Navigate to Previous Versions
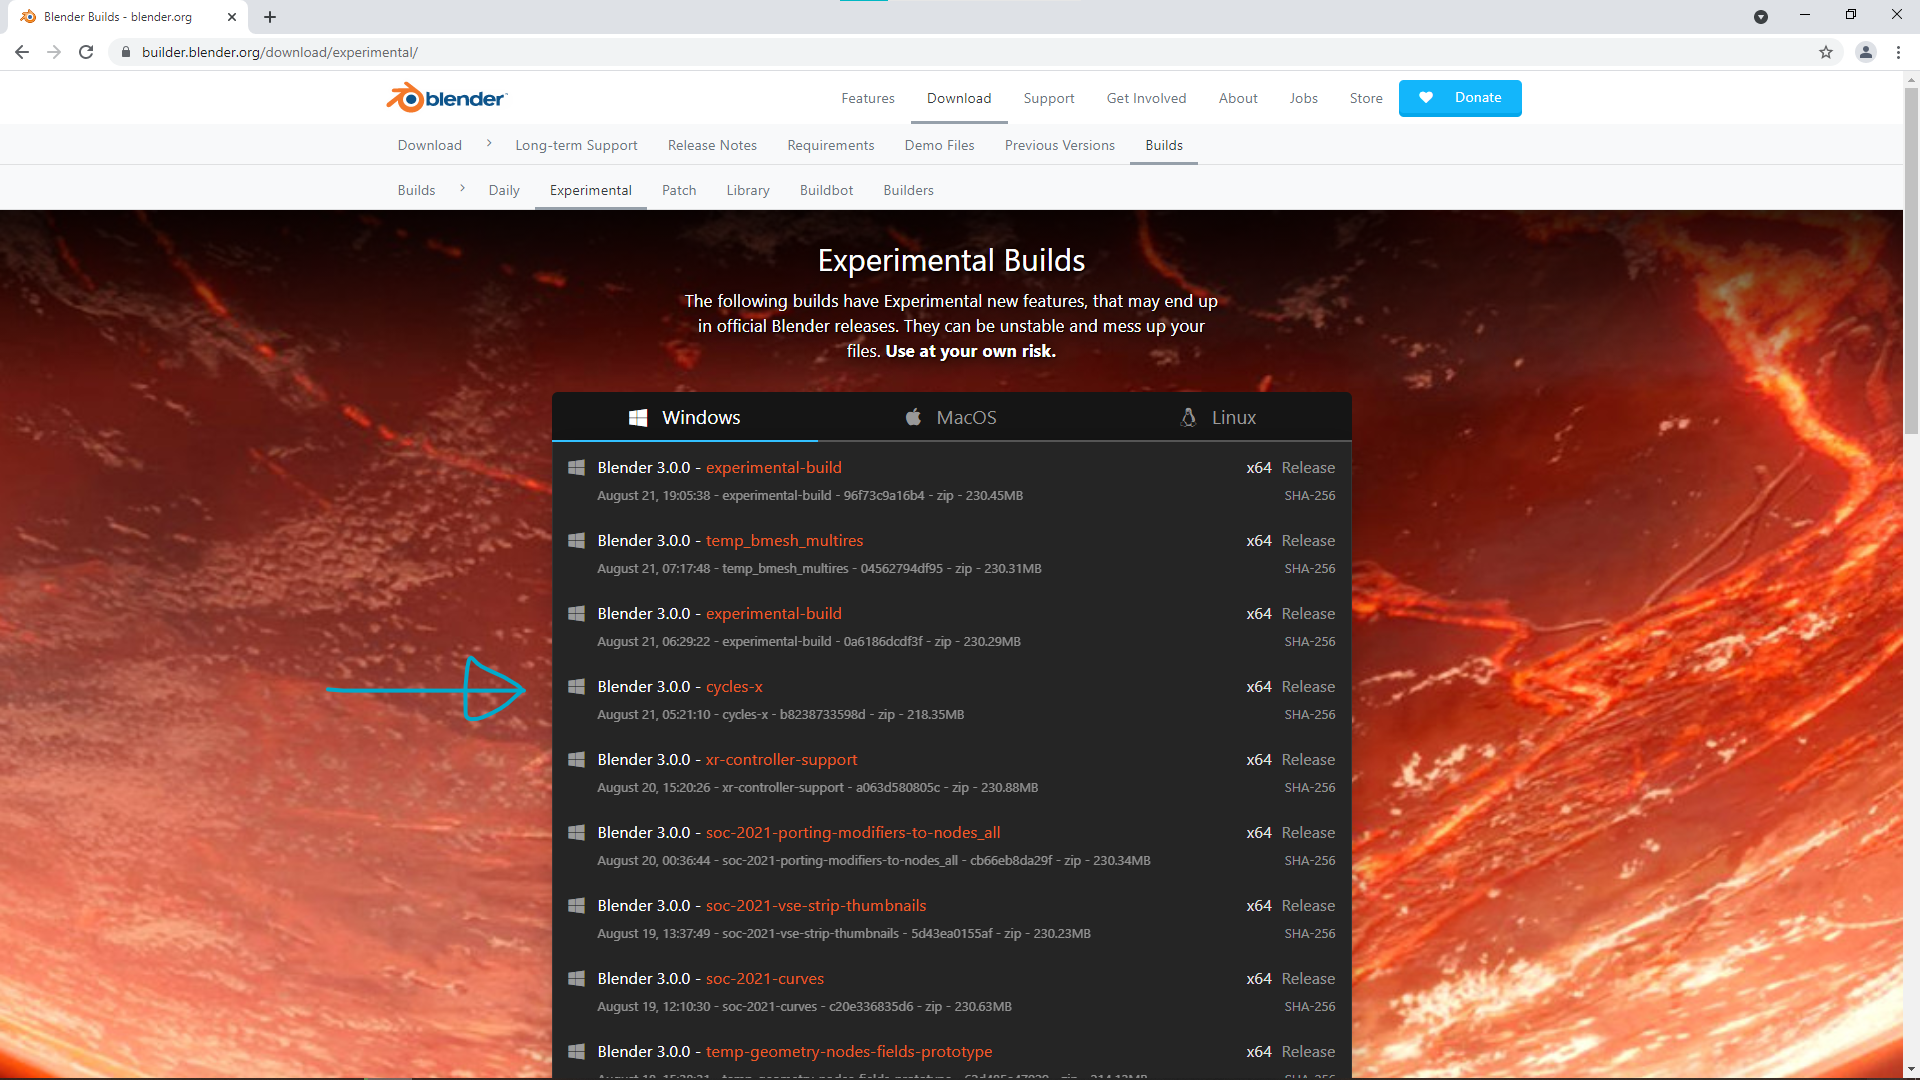The image size is (1920, 1080). [1059, 145]
